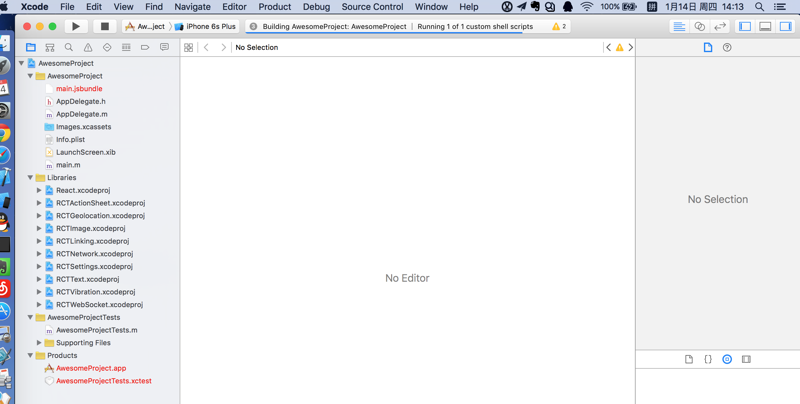Click the build warnings count badge
The width and height of the screenshot is (800, 404).
[559, 27]
